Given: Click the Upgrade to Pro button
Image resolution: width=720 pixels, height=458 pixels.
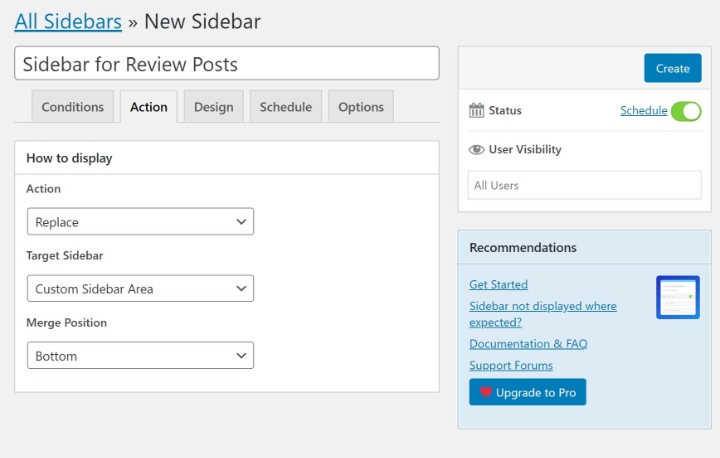Looking at the screenshot, I should (x=528, y=392).
